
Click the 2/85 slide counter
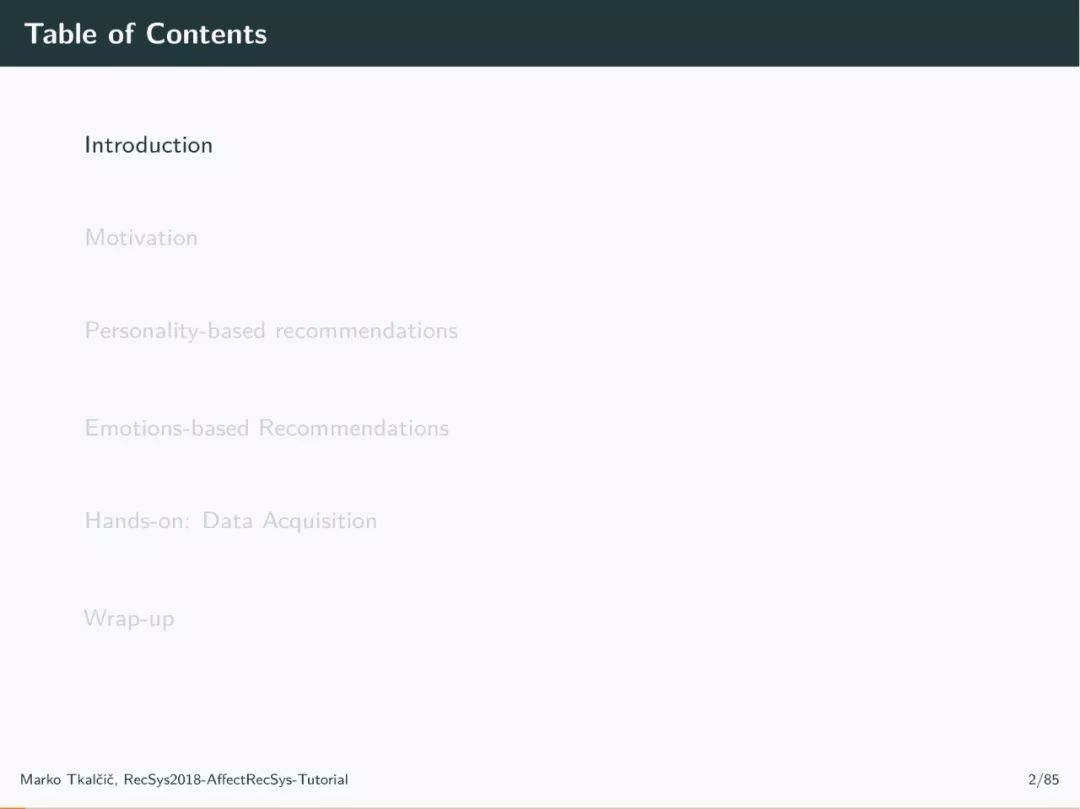pyautogui.click(x=1043, y=779)
